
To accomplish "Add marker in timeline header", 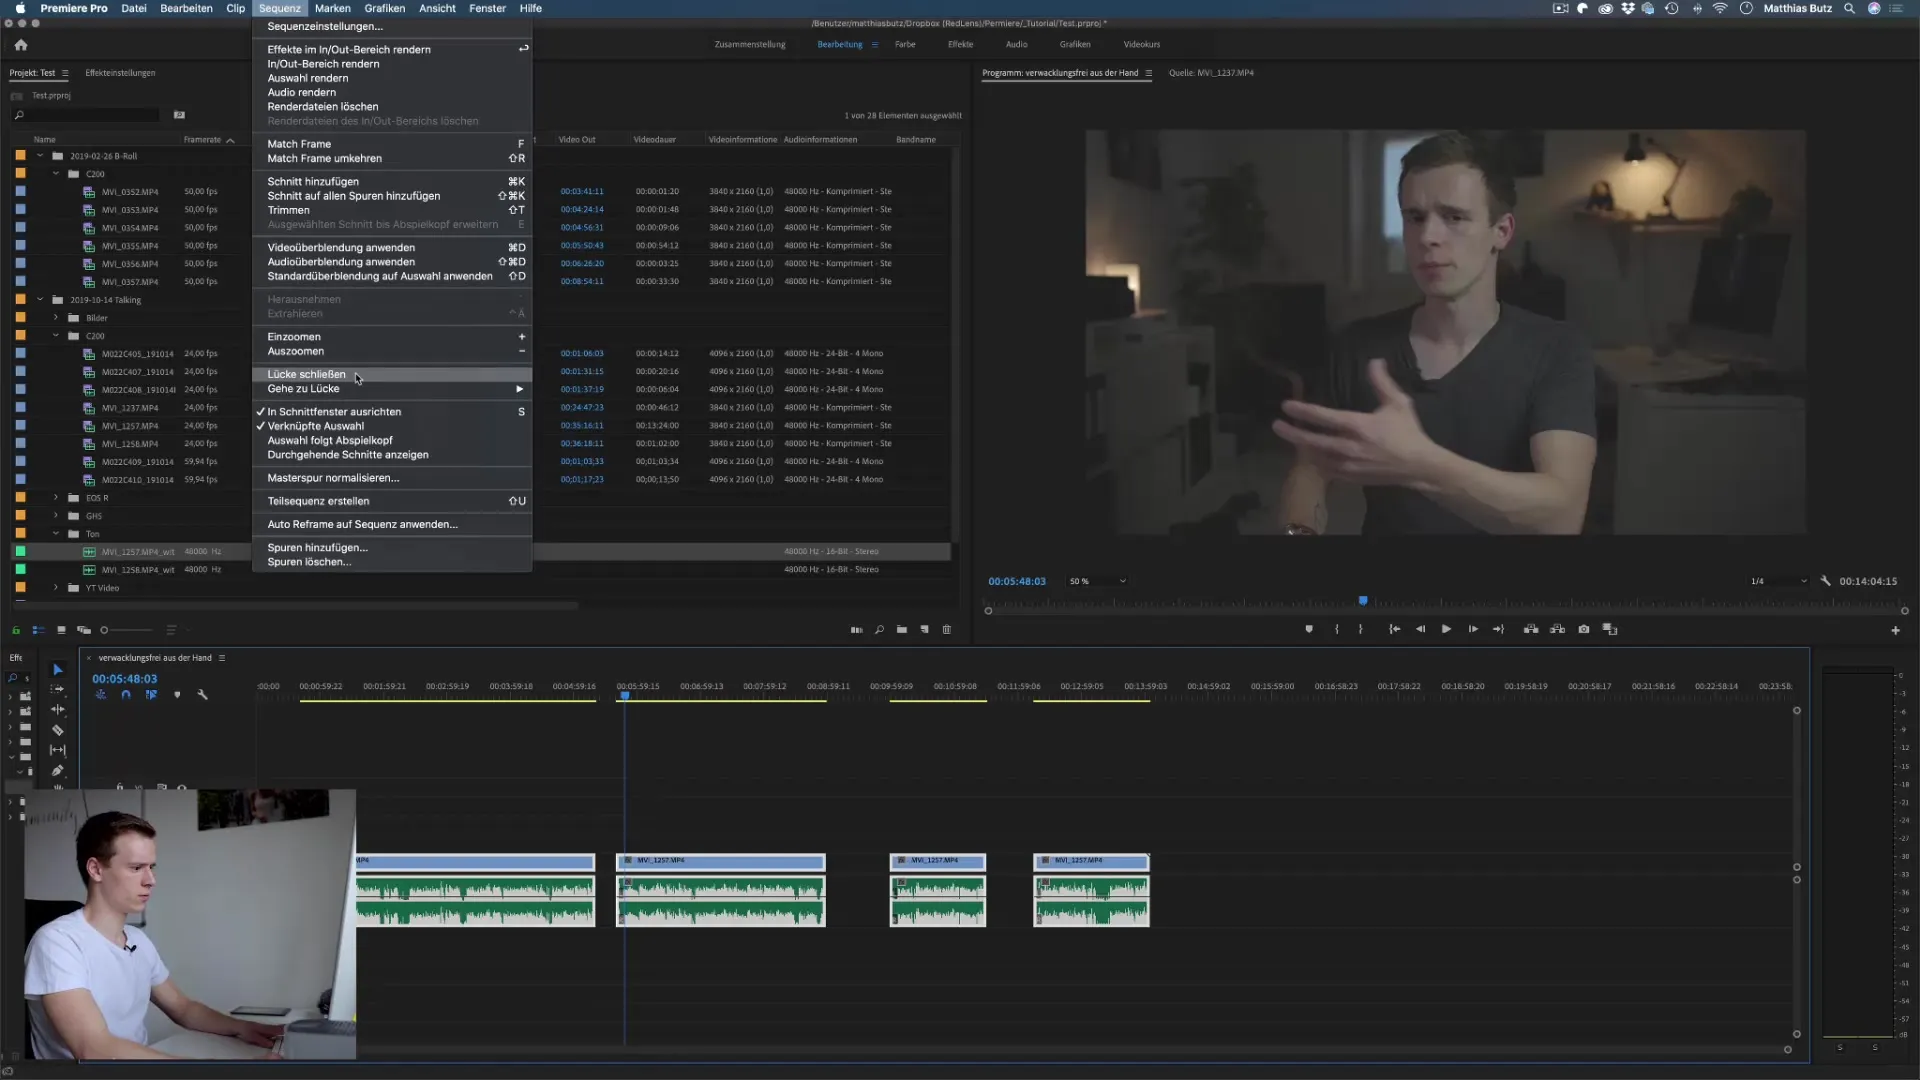I will pos(177,694).
